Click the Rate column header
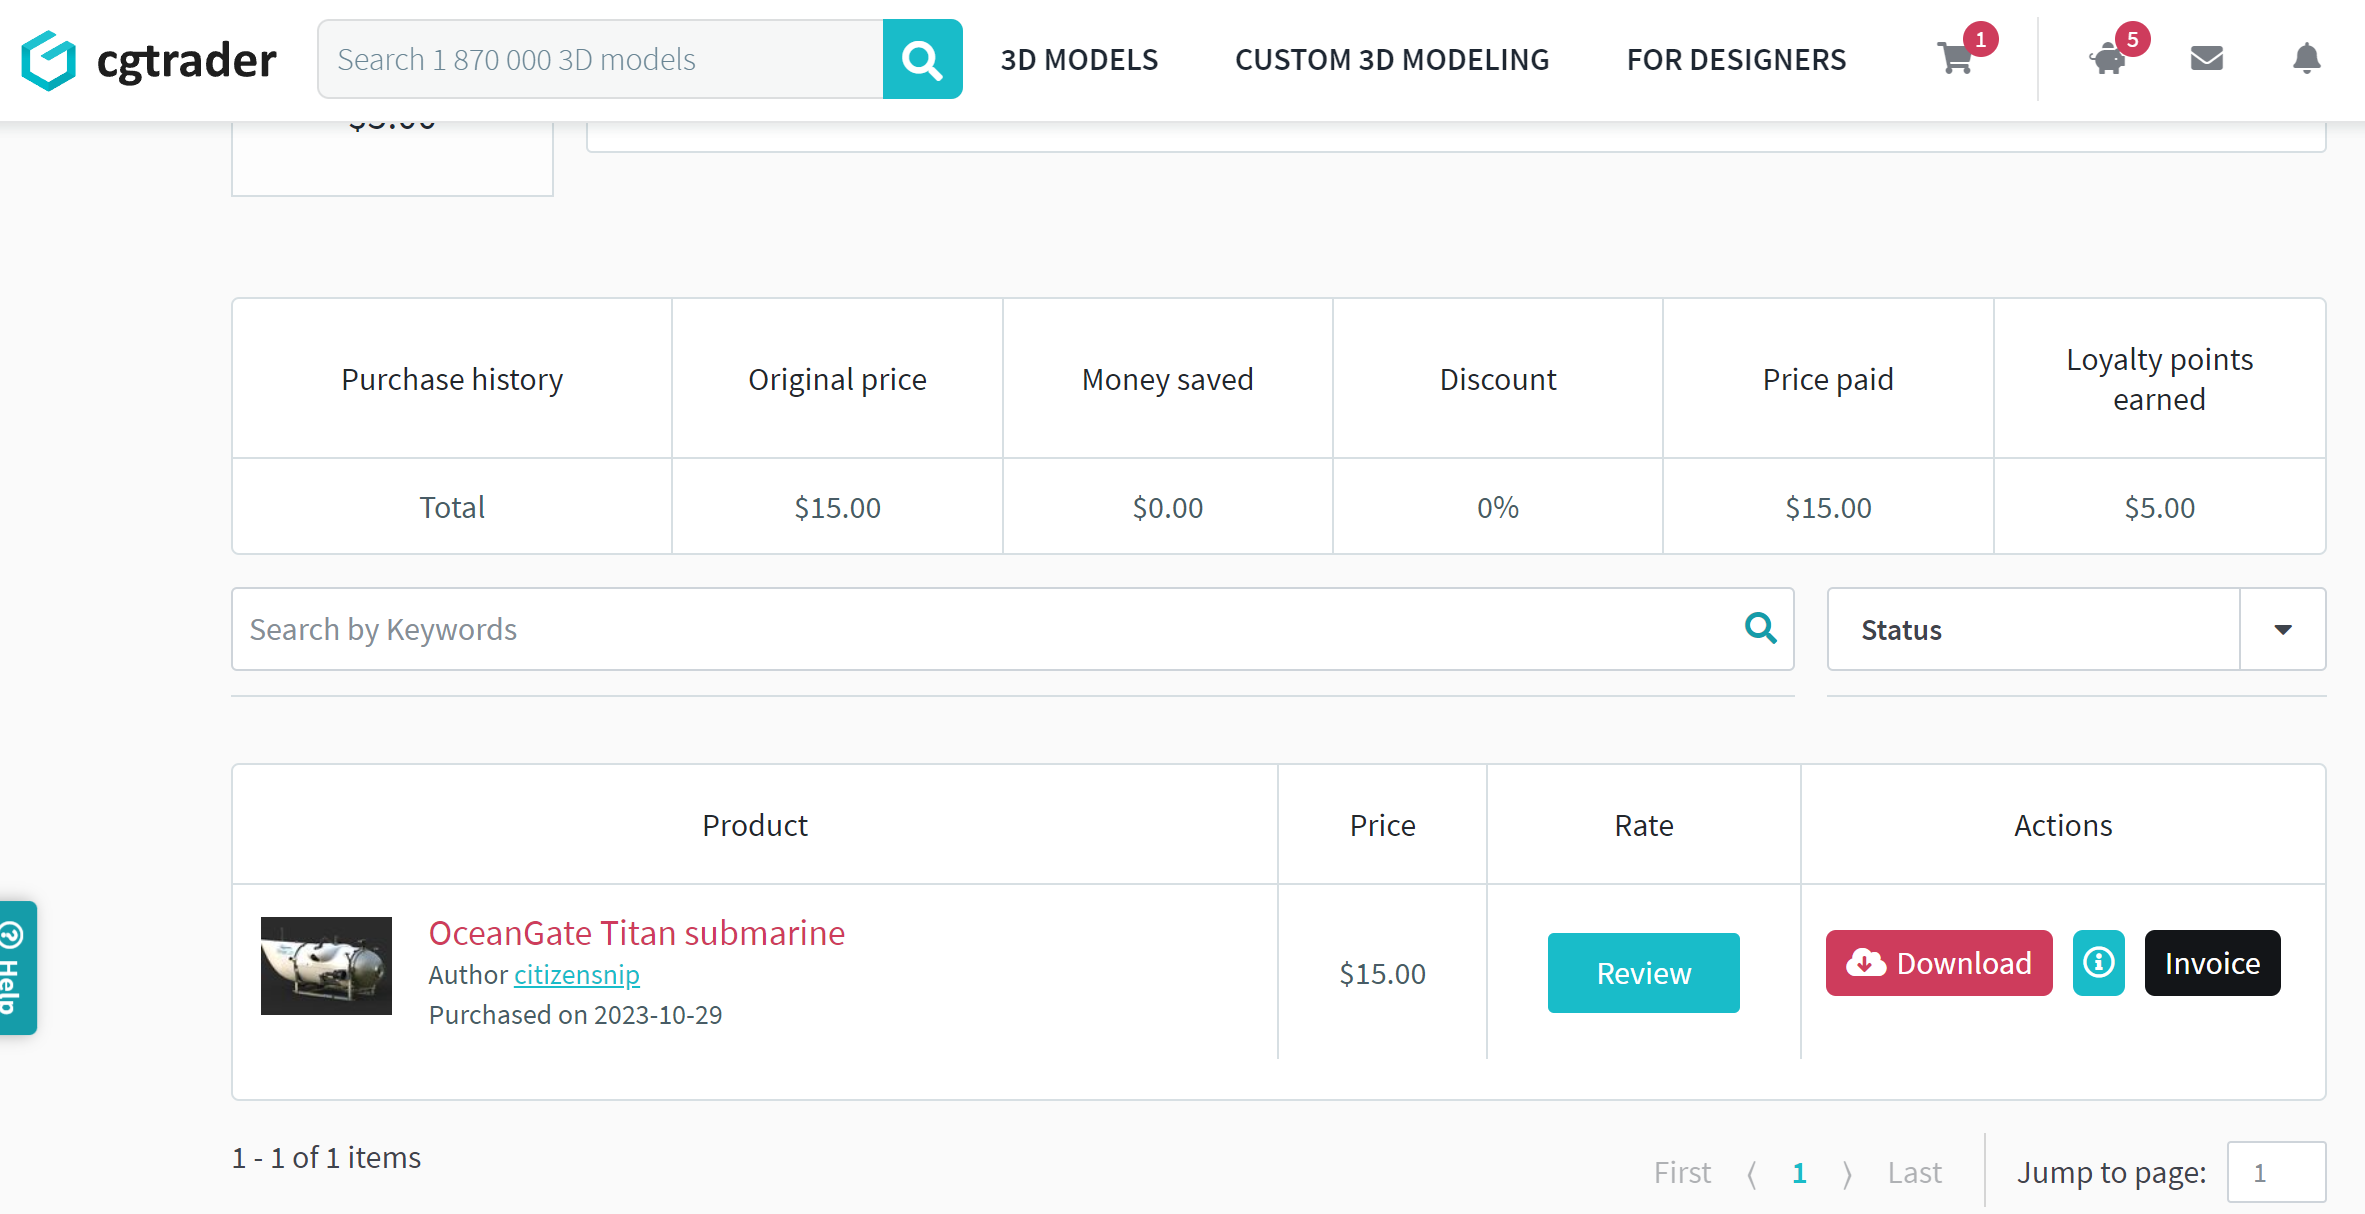The height and width of the screenshot is (1214, 2365). coord(1643,825)
